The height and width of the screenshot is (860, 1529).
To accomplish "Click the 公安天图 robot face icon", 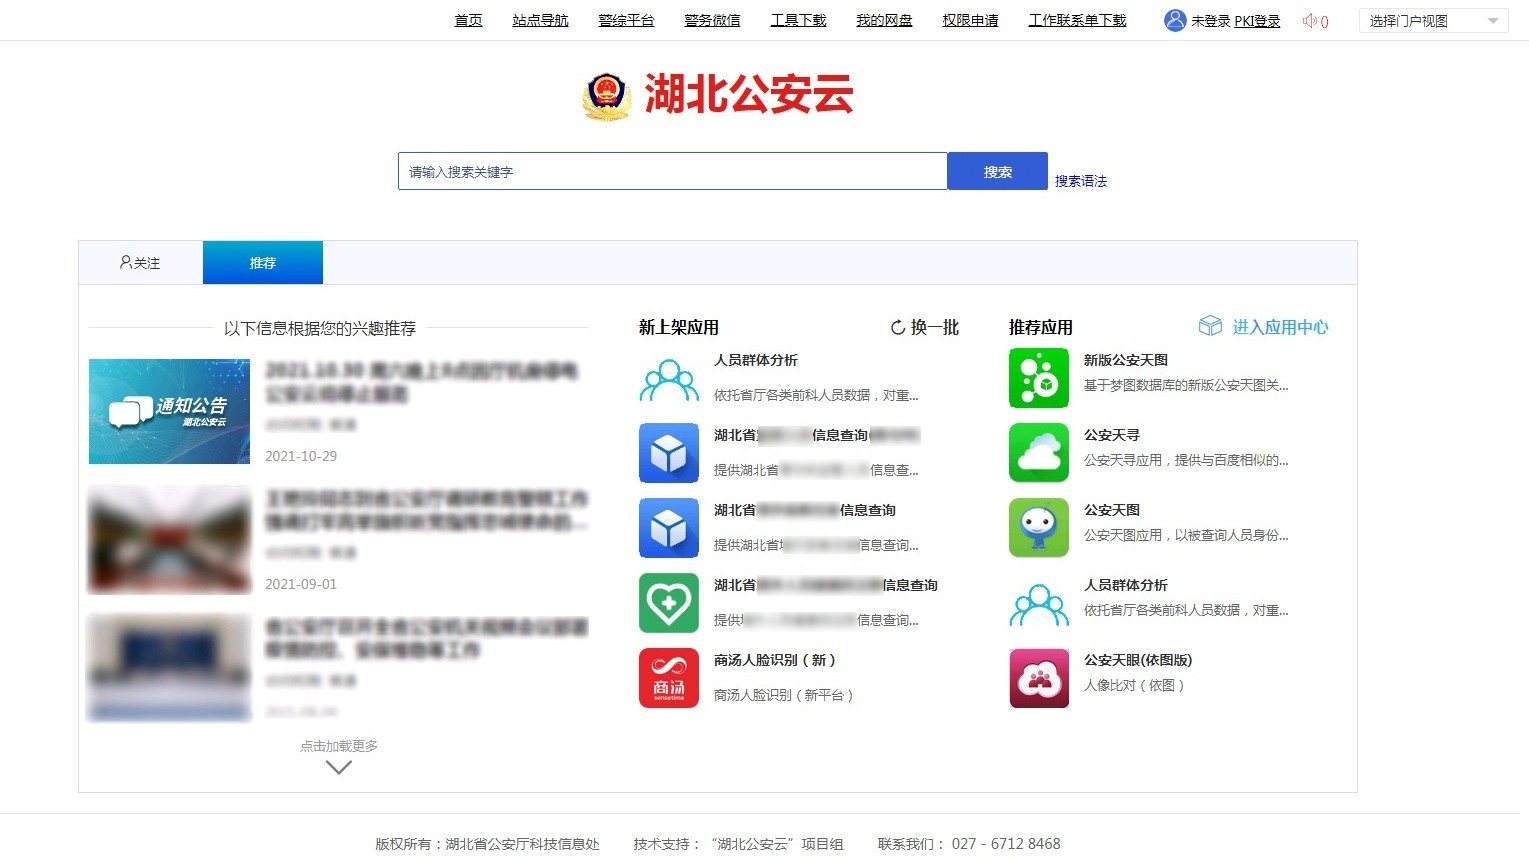I will pos(1038,528).
